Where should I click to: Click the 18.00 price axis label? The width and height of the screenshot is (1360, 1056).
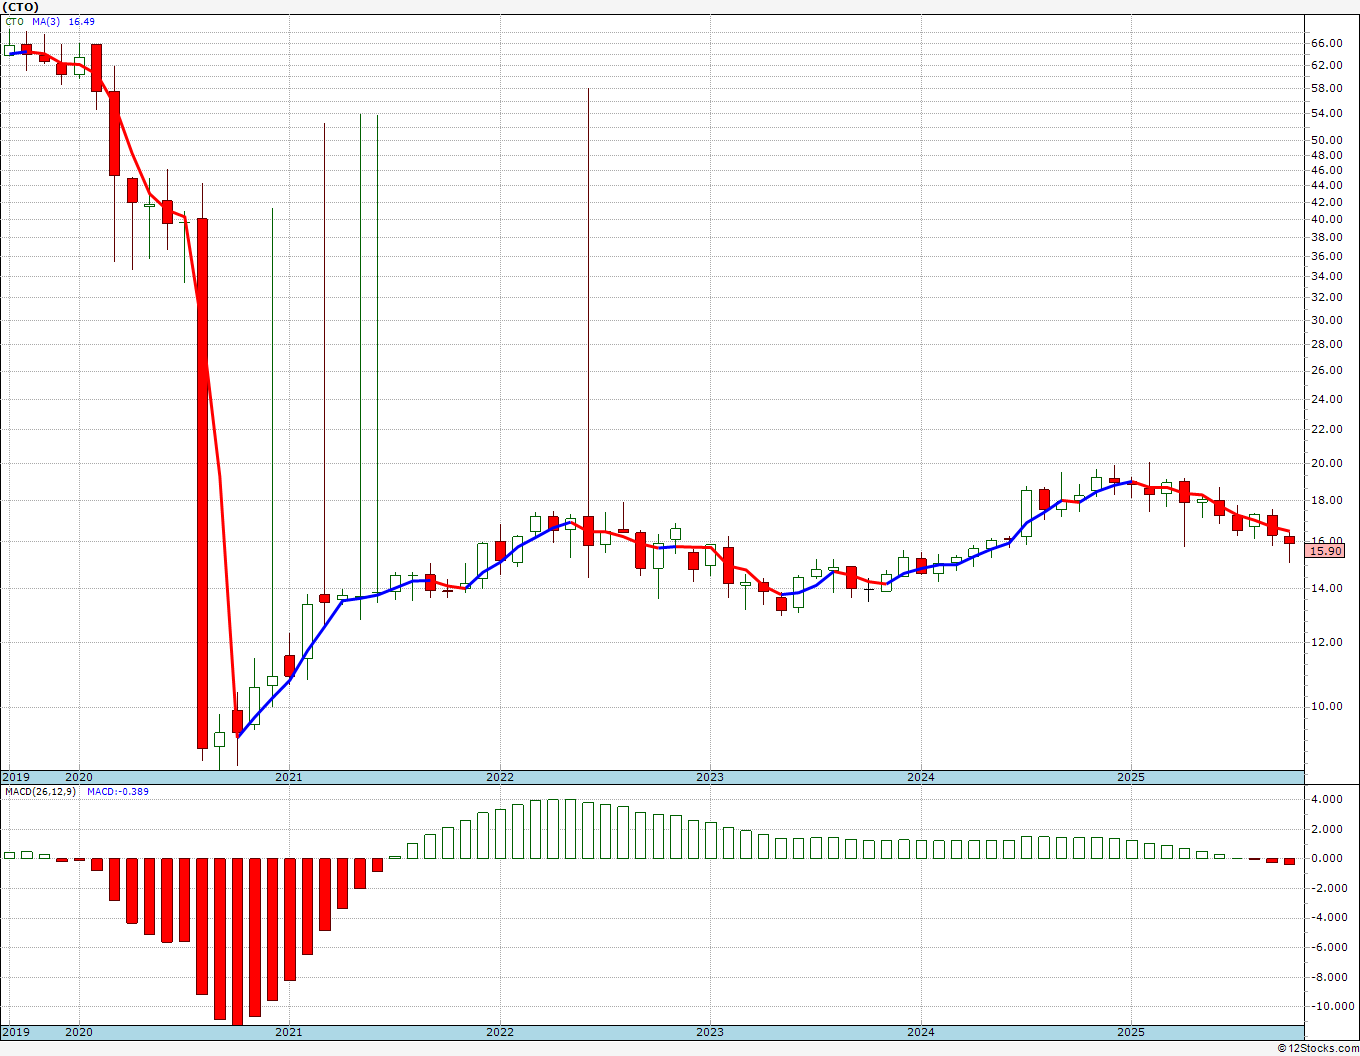click(x=1326, y=500)
